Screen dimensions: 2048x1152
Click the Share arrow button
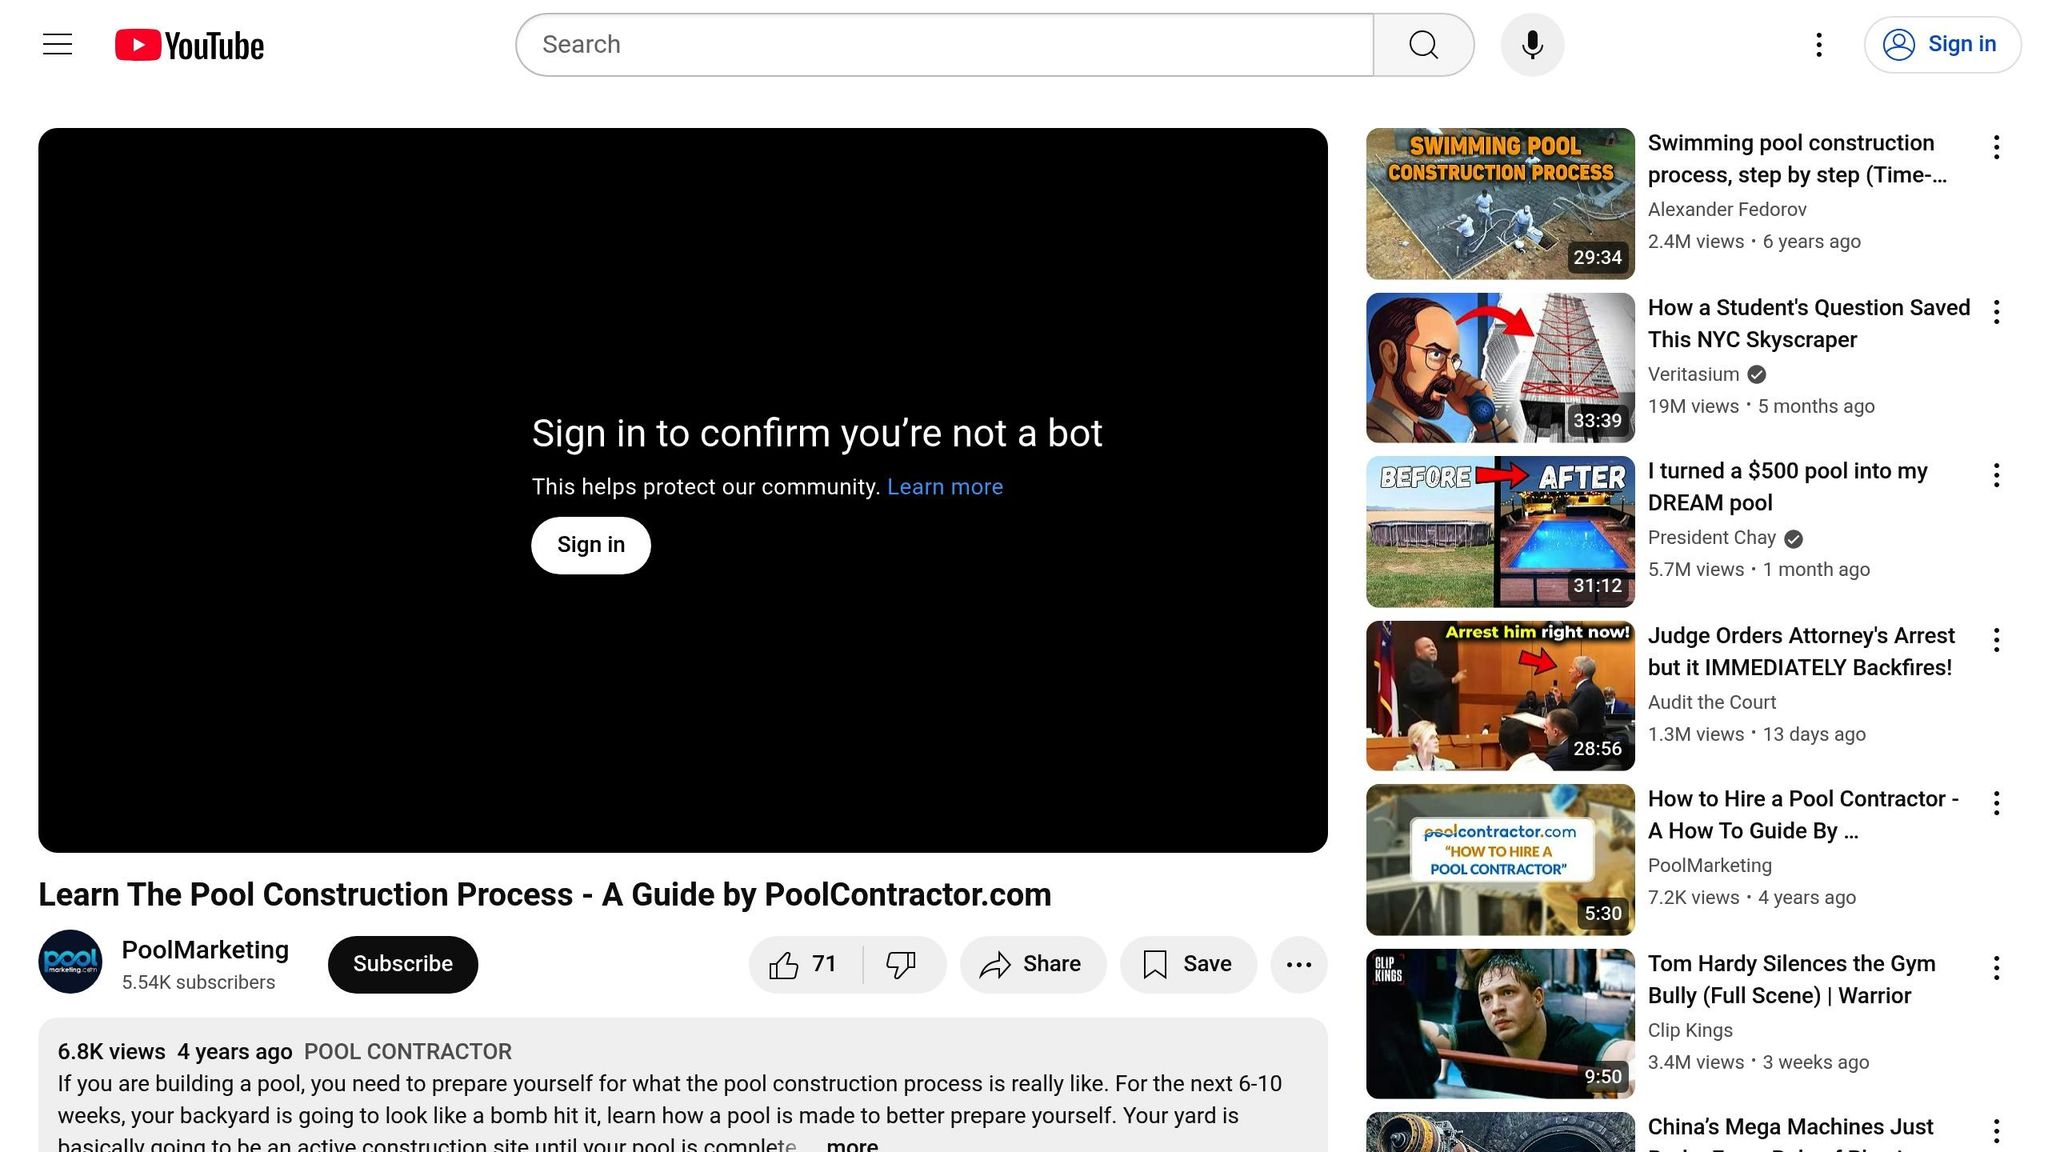pos(1032,964)
